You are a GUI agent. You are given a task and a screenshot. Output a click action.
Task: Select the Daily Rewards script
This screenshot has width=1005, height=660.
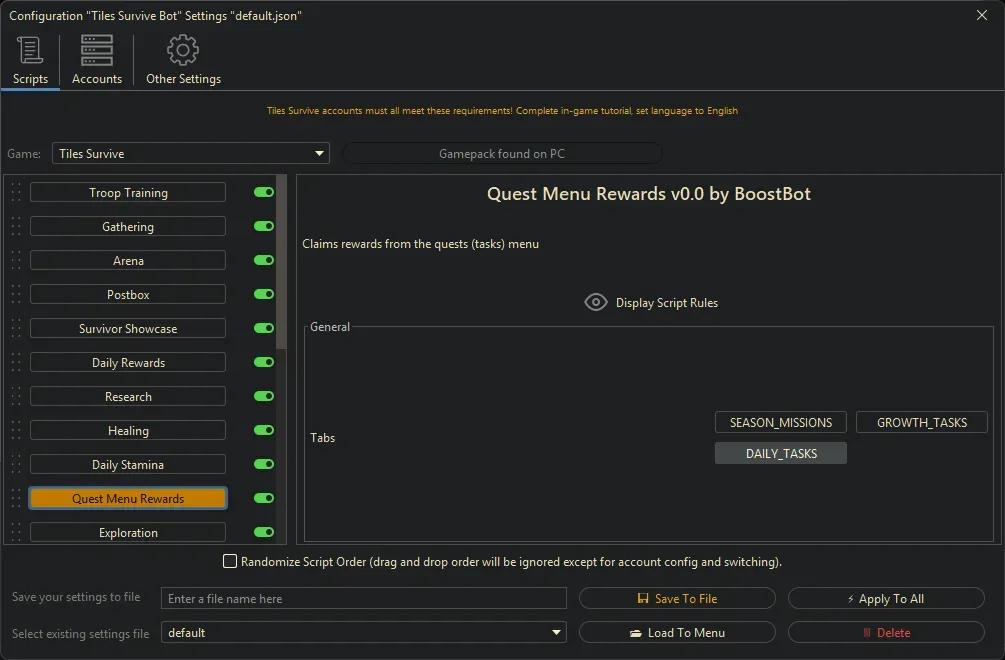(128, 363)
